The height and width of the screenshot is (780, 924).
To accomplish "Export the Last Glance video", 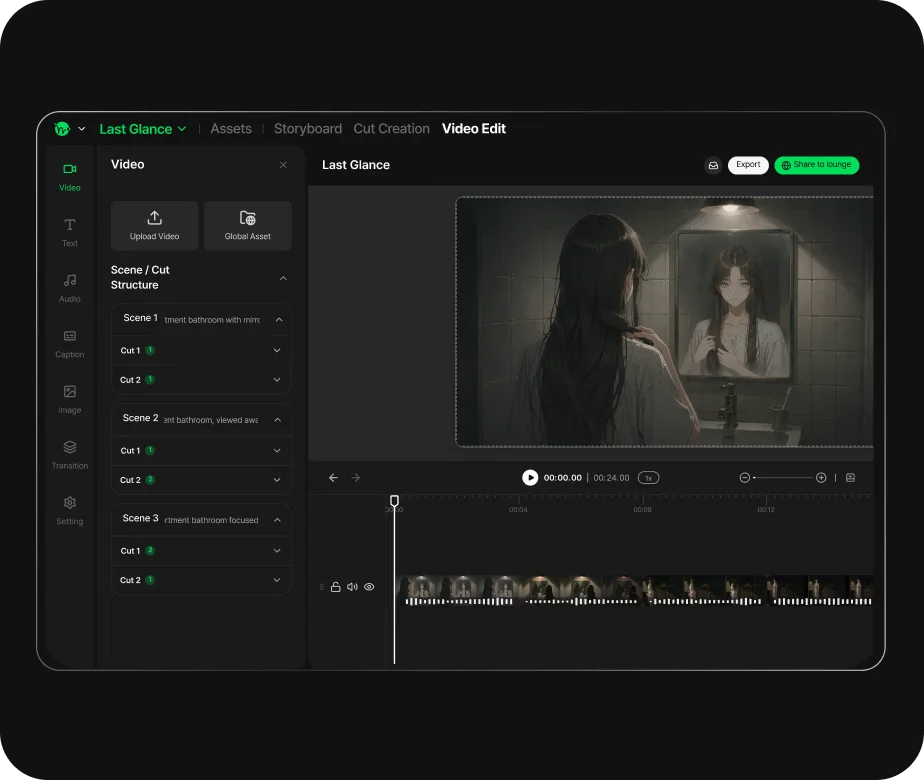I will 748,165.
